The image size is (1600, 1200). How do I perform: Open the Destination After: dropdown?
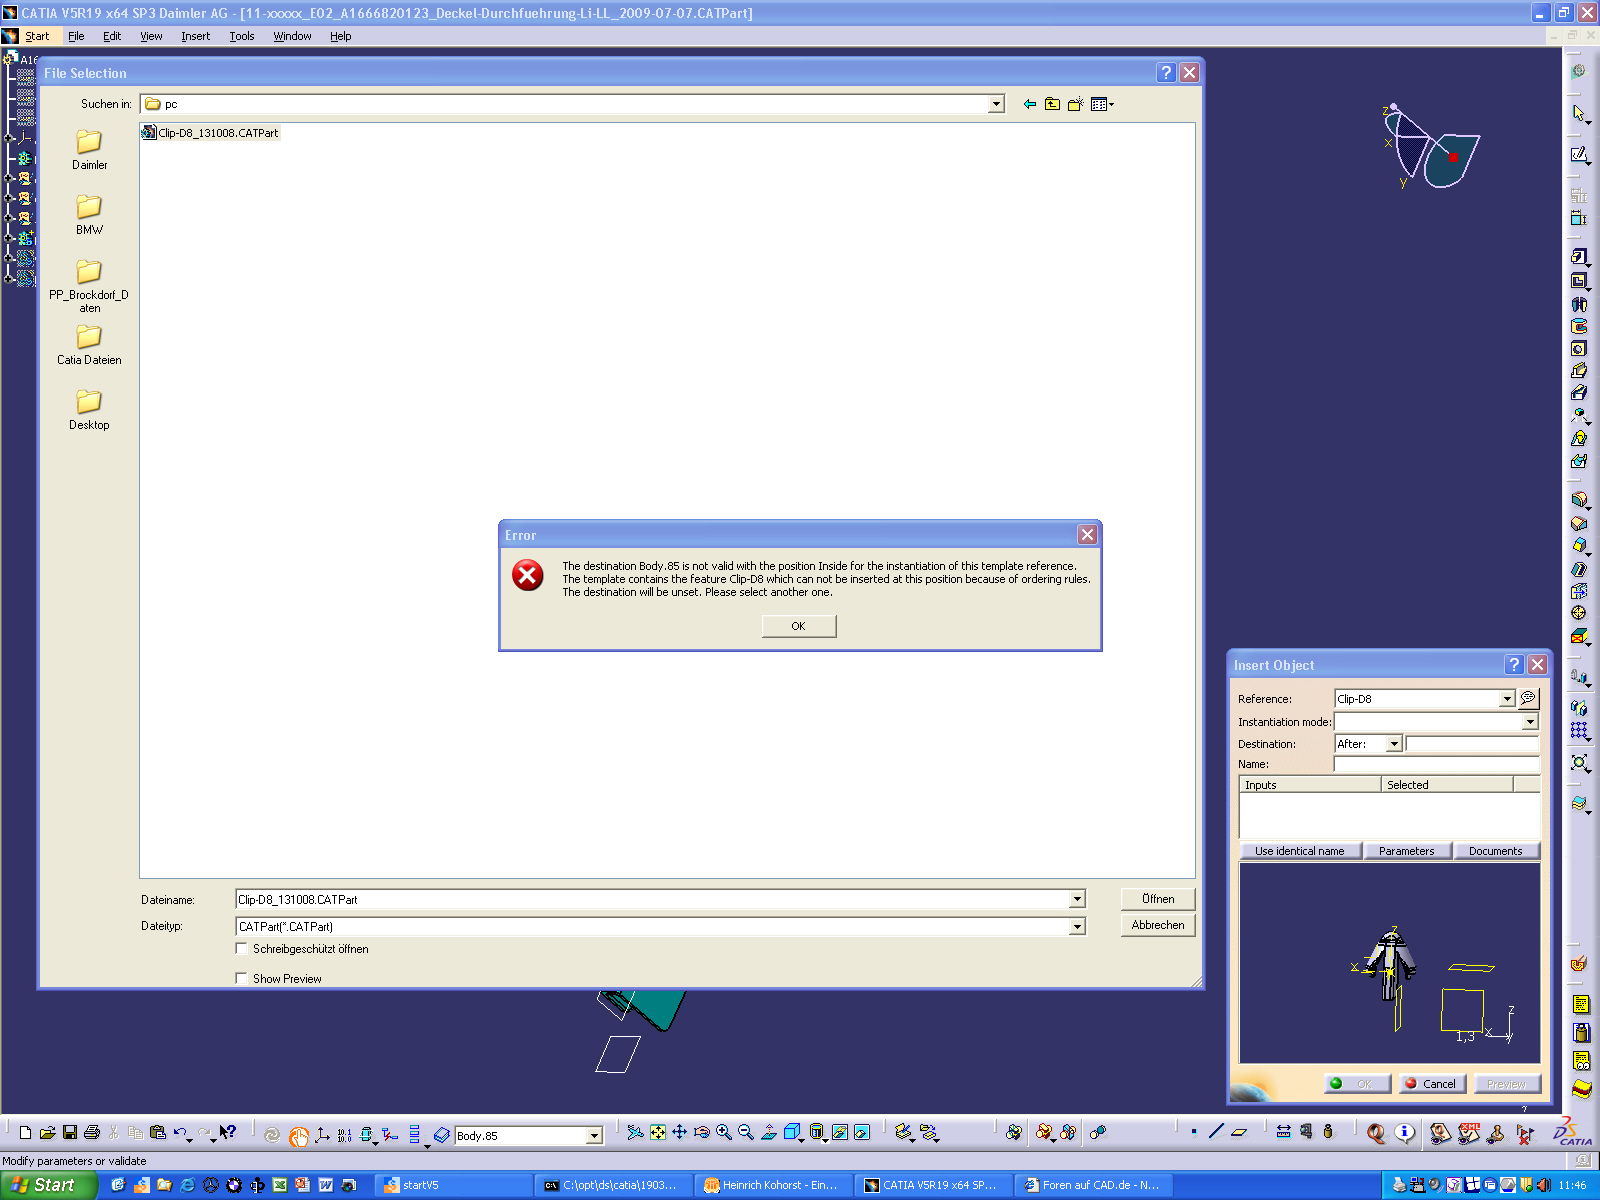[1394, 744]
